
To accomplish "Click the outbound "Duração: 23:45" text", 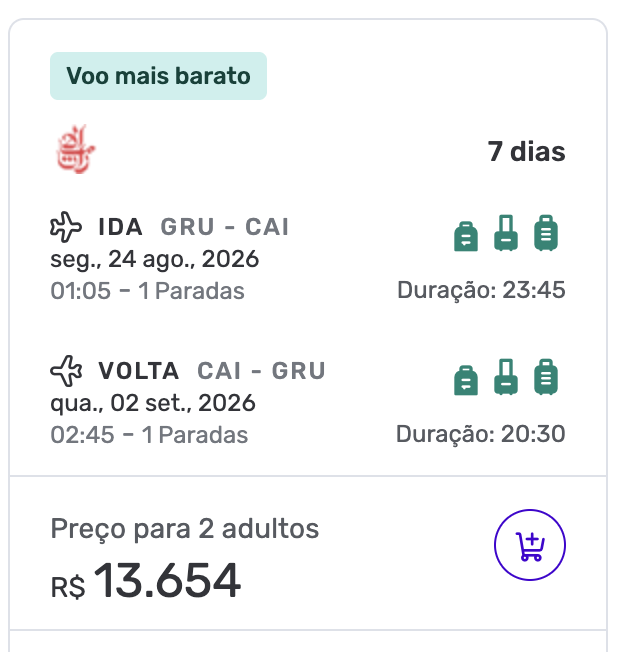I will coord(481,291).
